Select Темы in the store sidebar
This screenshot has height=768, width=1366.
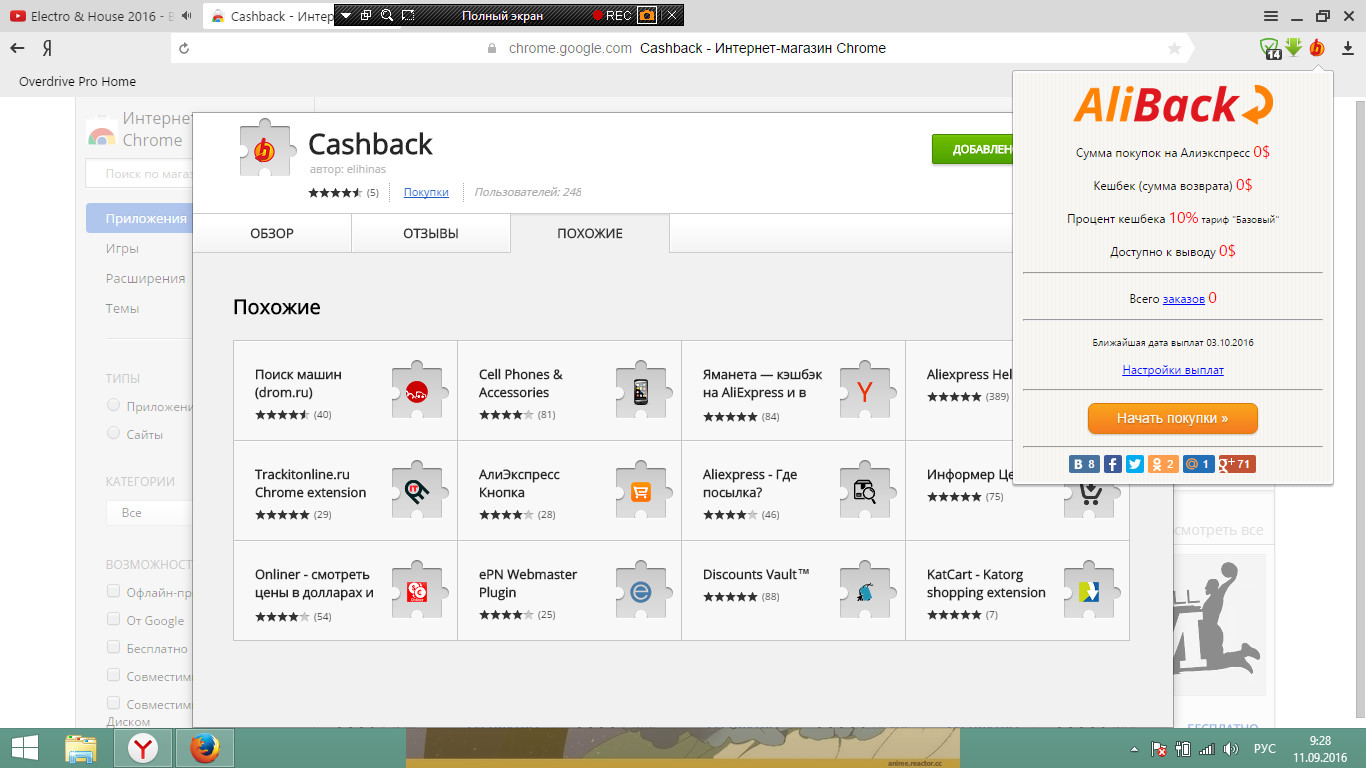122,308
